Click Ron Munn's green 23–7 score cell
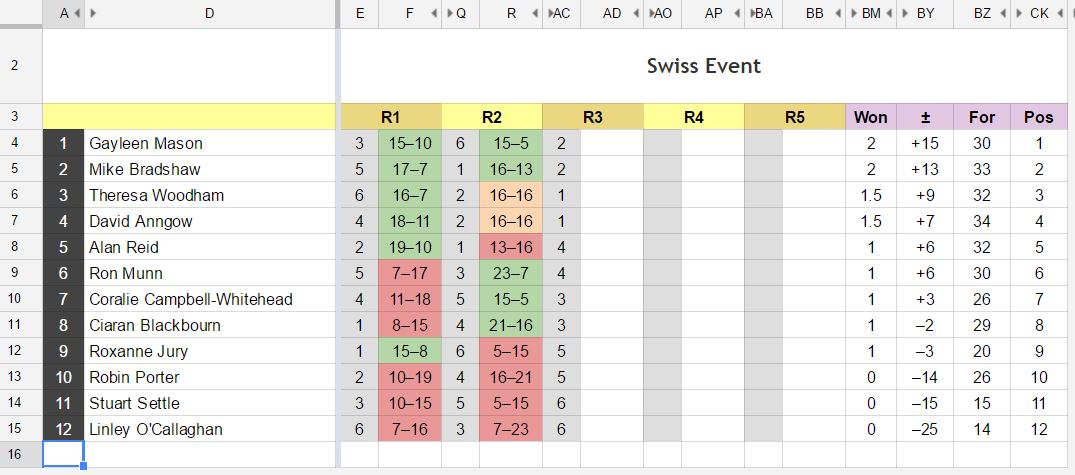This screenshot has width=1075, height=475. click(x=511, y=273)
